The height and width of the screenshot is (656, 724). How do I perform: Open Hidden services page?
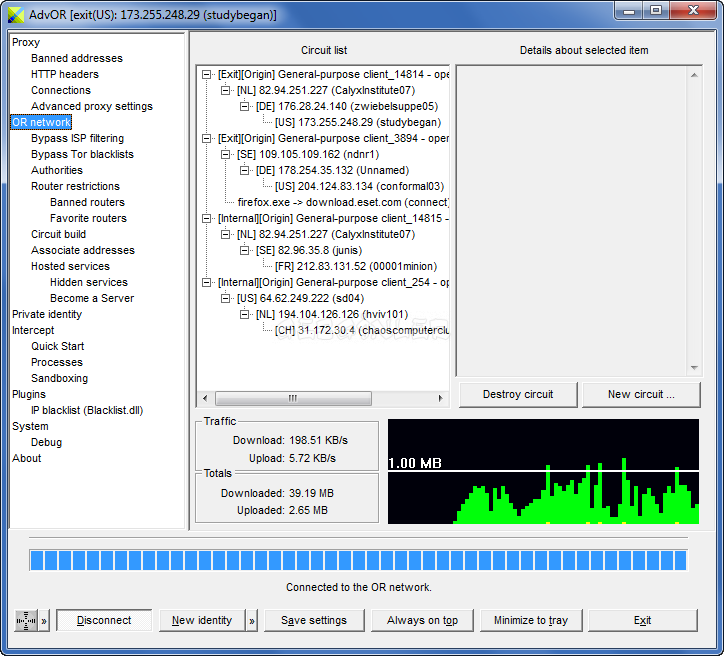point(89,283)
